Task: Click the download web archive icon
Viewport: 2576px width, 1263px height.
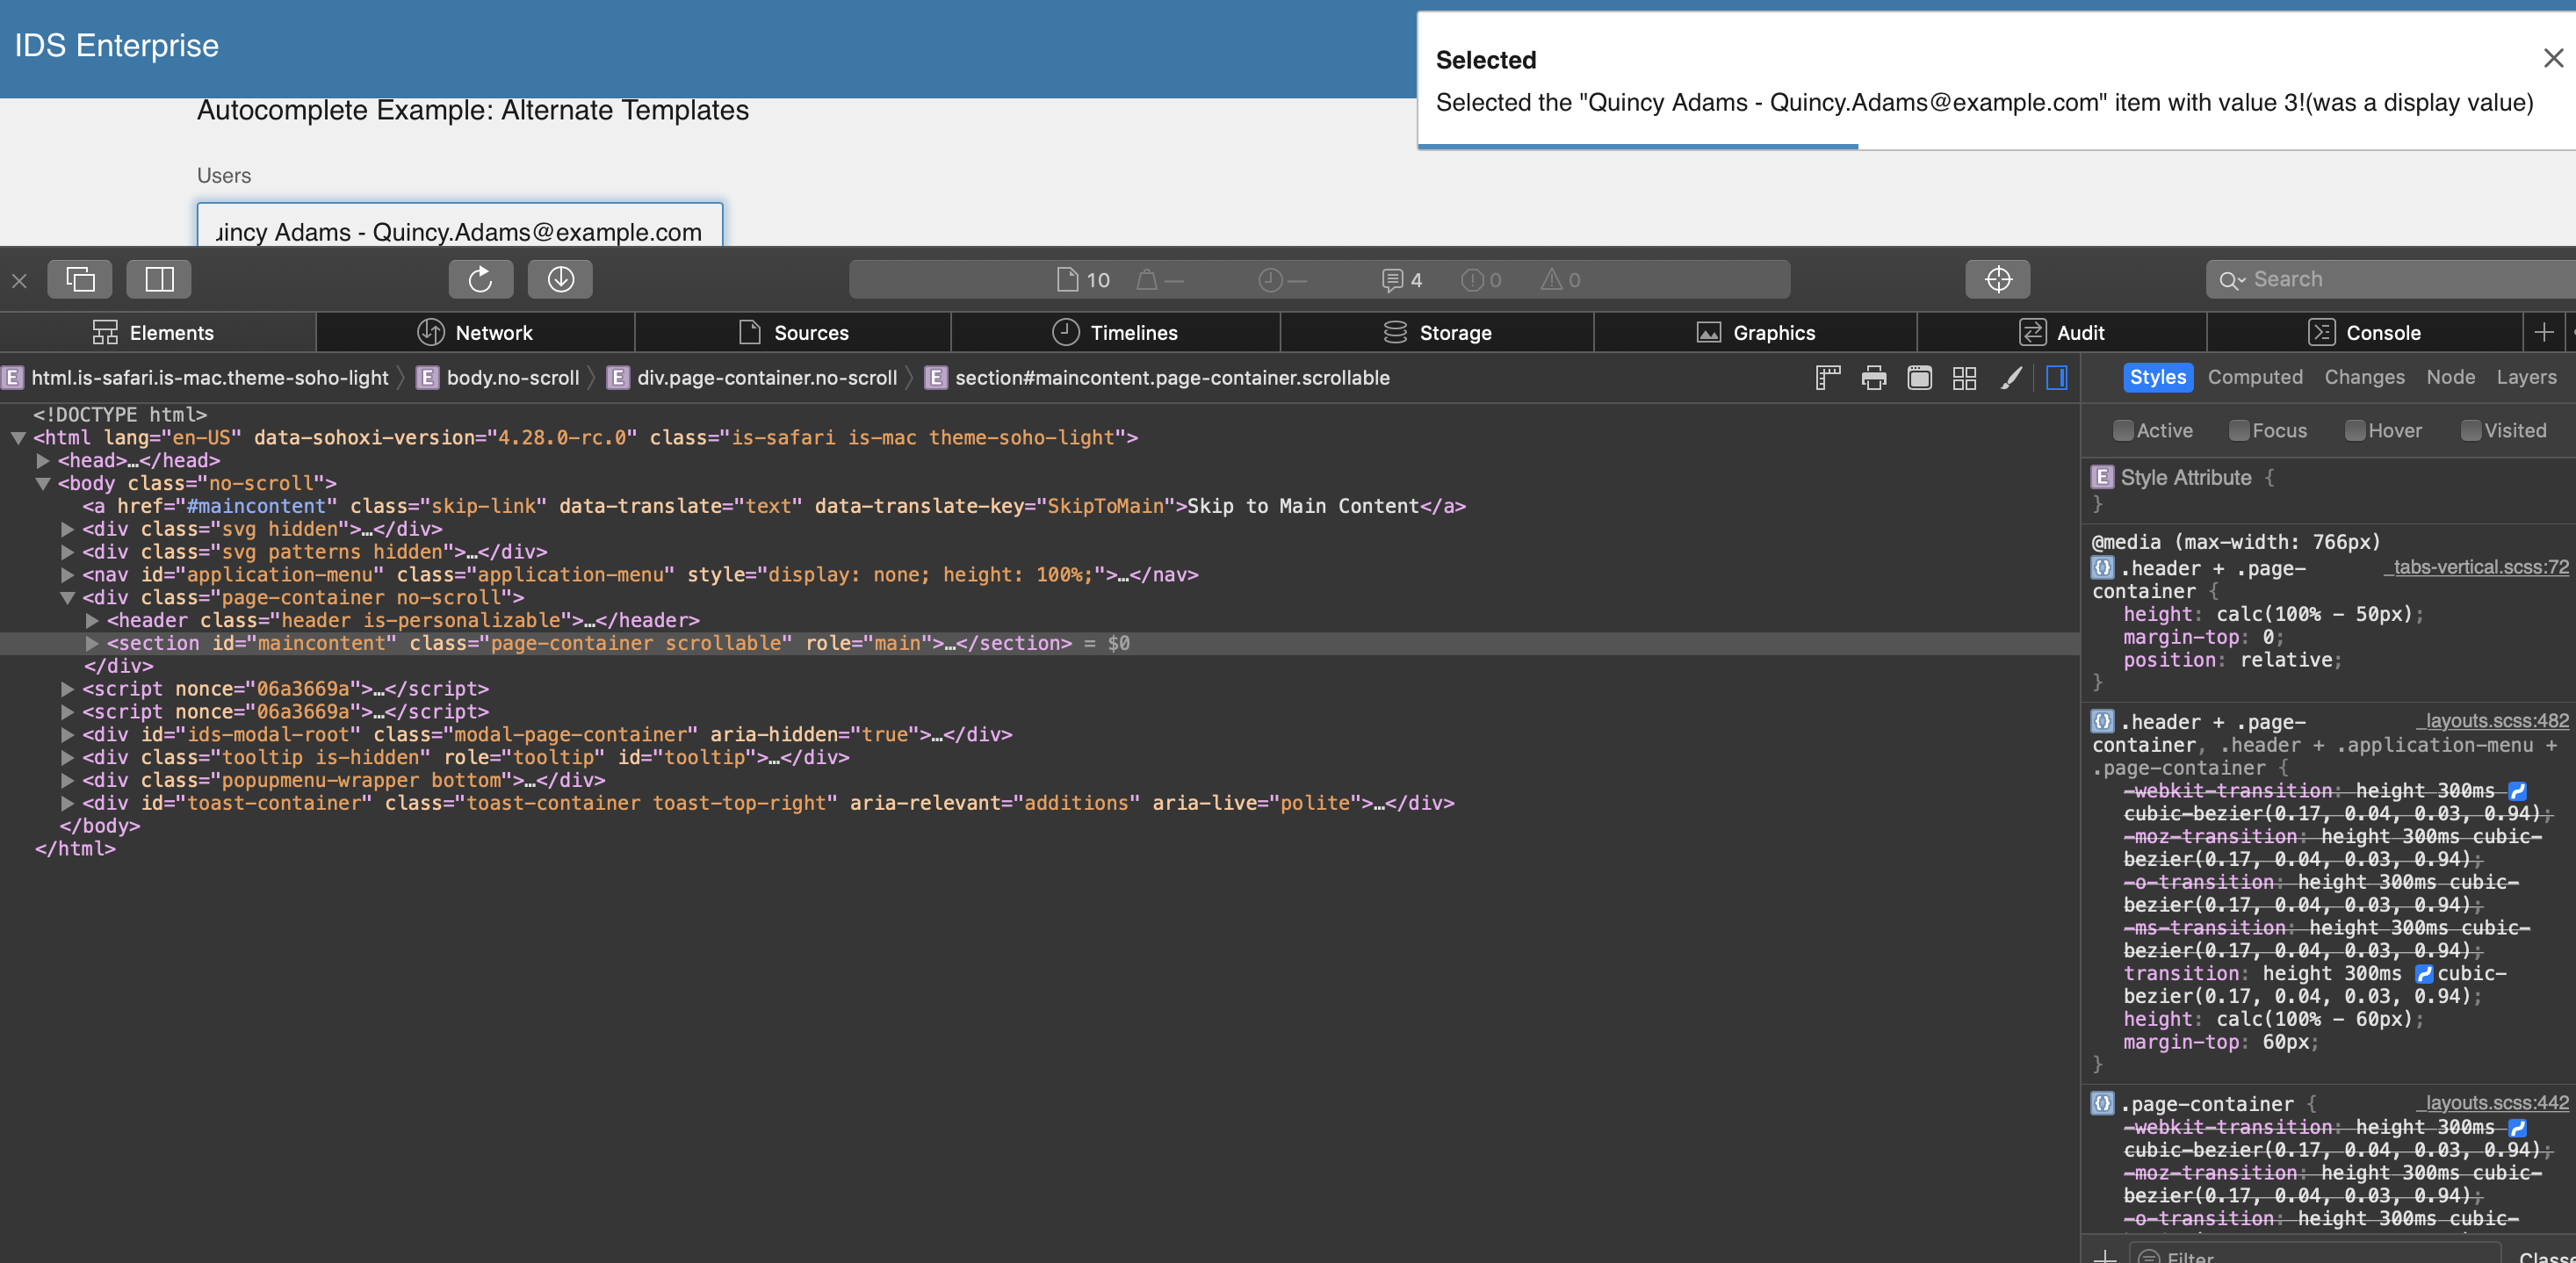Action: (560, 279)
